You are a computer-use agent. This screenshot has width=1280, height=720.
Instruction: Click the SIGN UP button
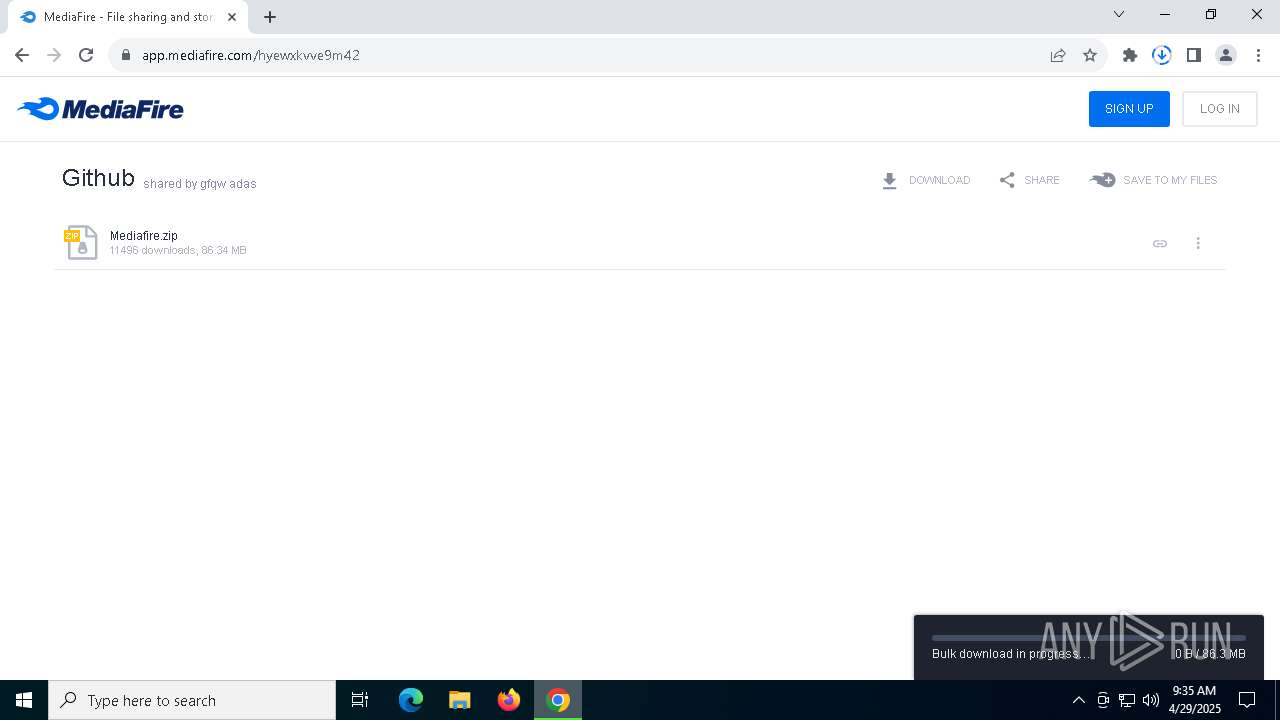(1129, 109)
